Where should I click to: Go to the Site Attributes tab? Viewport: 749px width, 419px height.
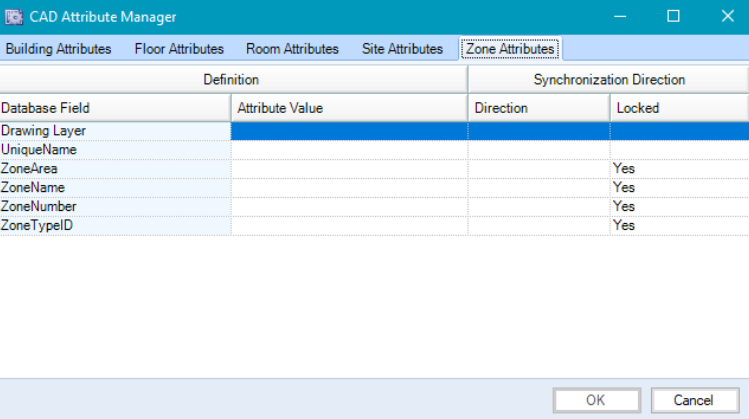(402, 49)
